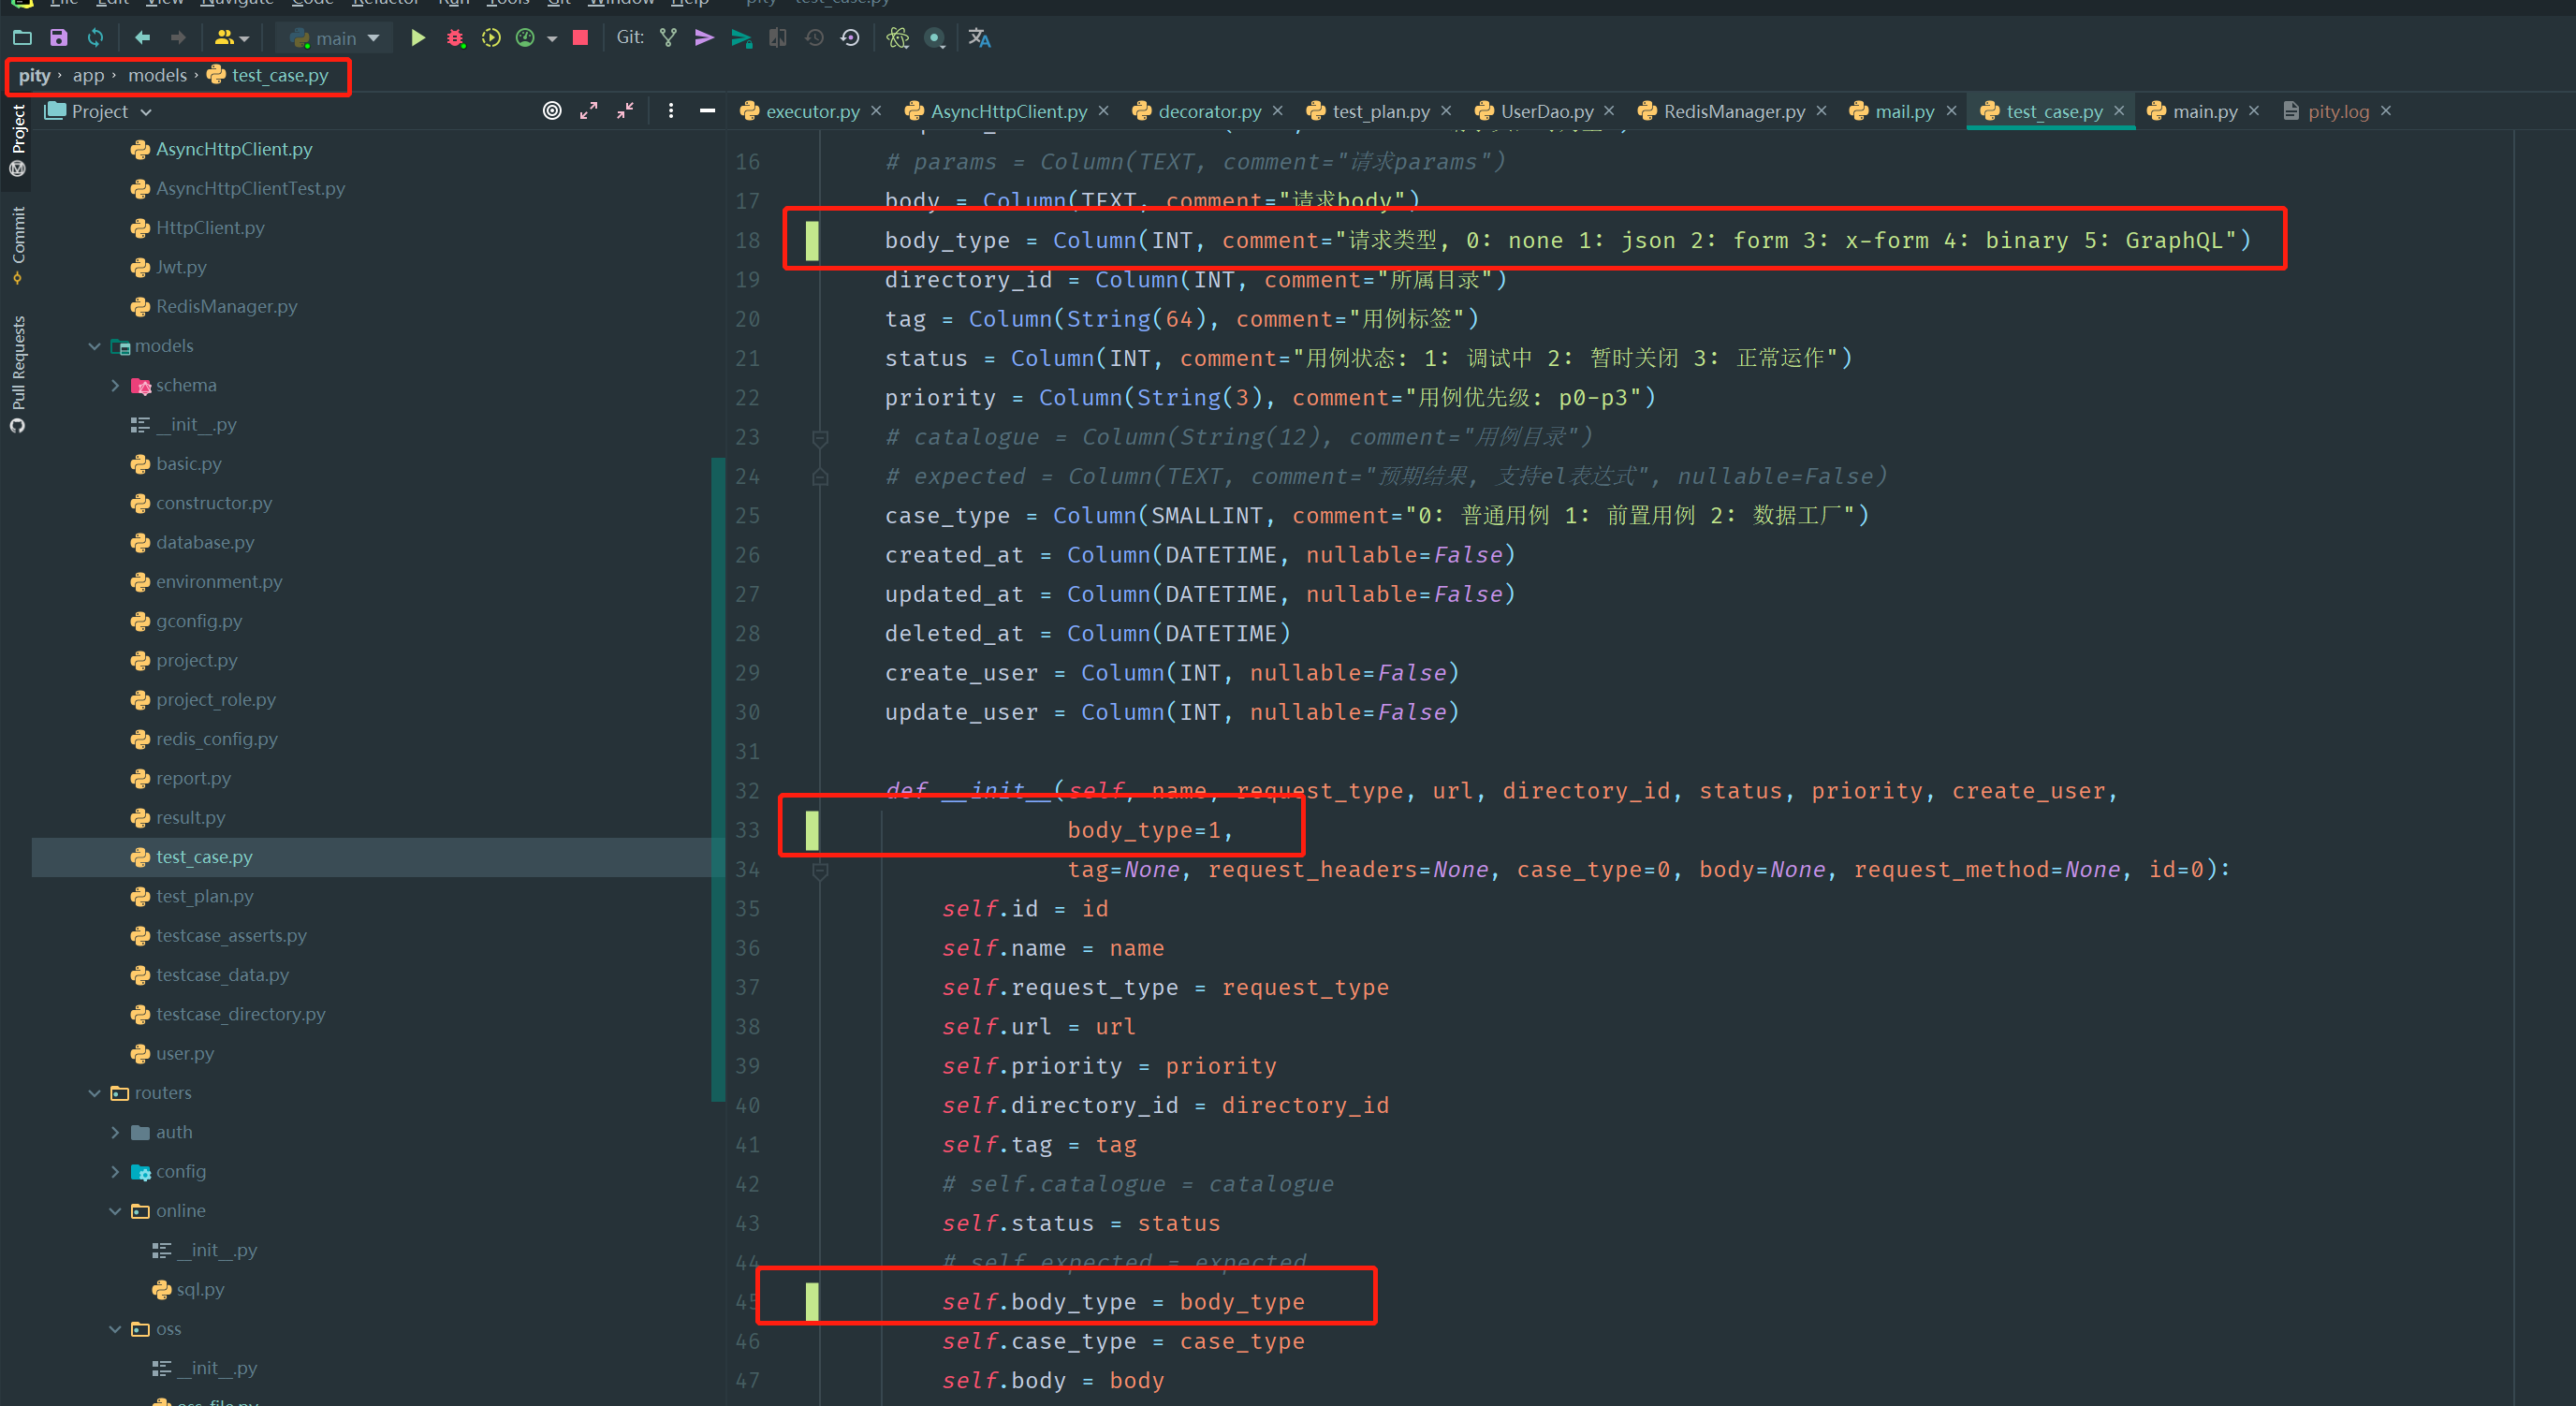This screenshot has width=2576, height=1406.
Task: Open the main run configuration dropdown
Action: click(335, 38)
